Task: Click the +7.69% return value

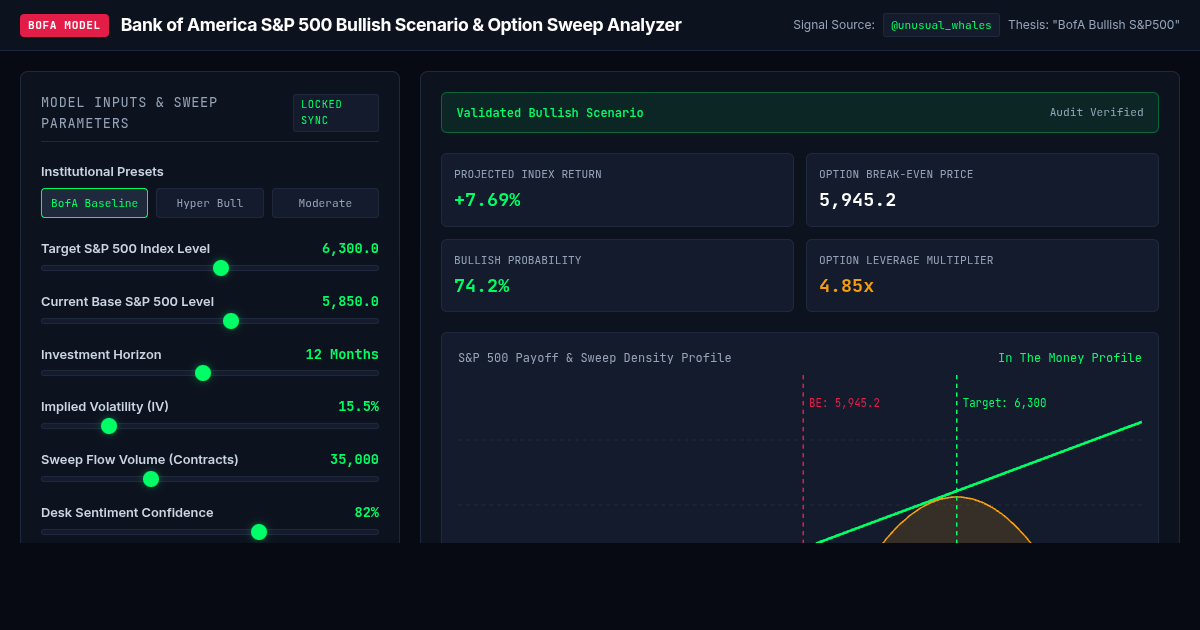Action: coord(487,200)
